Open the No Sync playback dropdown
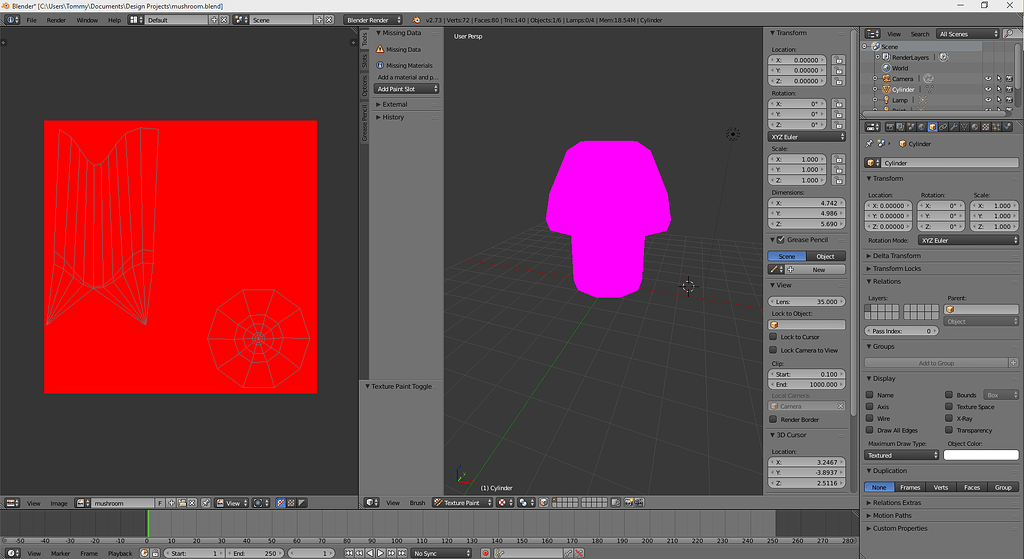 pos(441,553)
